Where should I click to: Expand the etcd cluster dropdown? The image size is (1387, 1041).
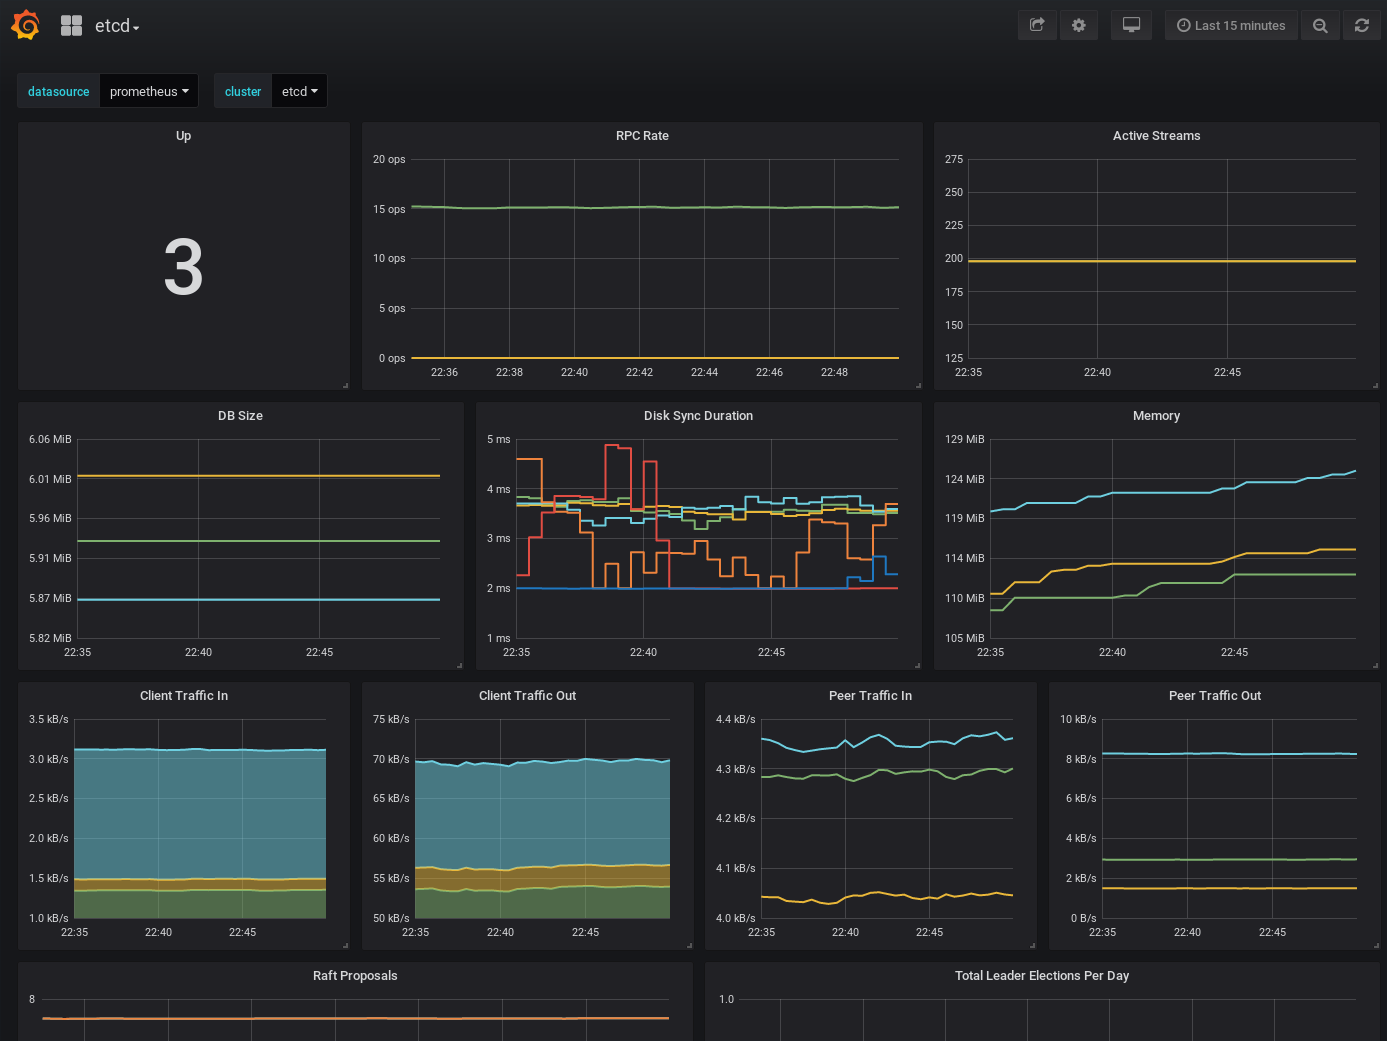pos(299,91)
